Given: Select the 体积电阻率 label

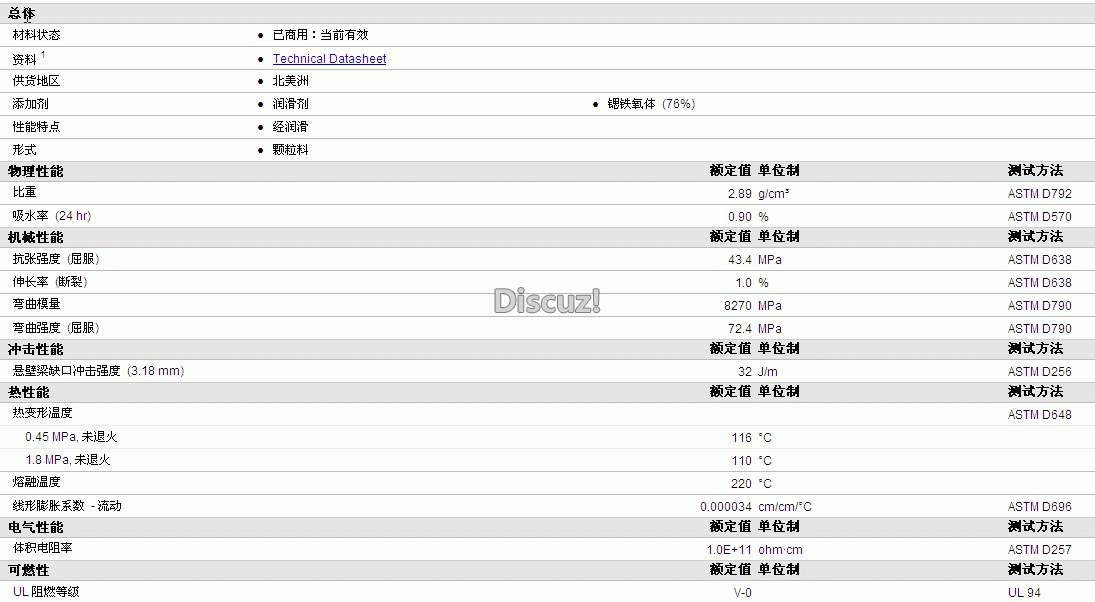Looking at the screenshot, I should 42,548.
